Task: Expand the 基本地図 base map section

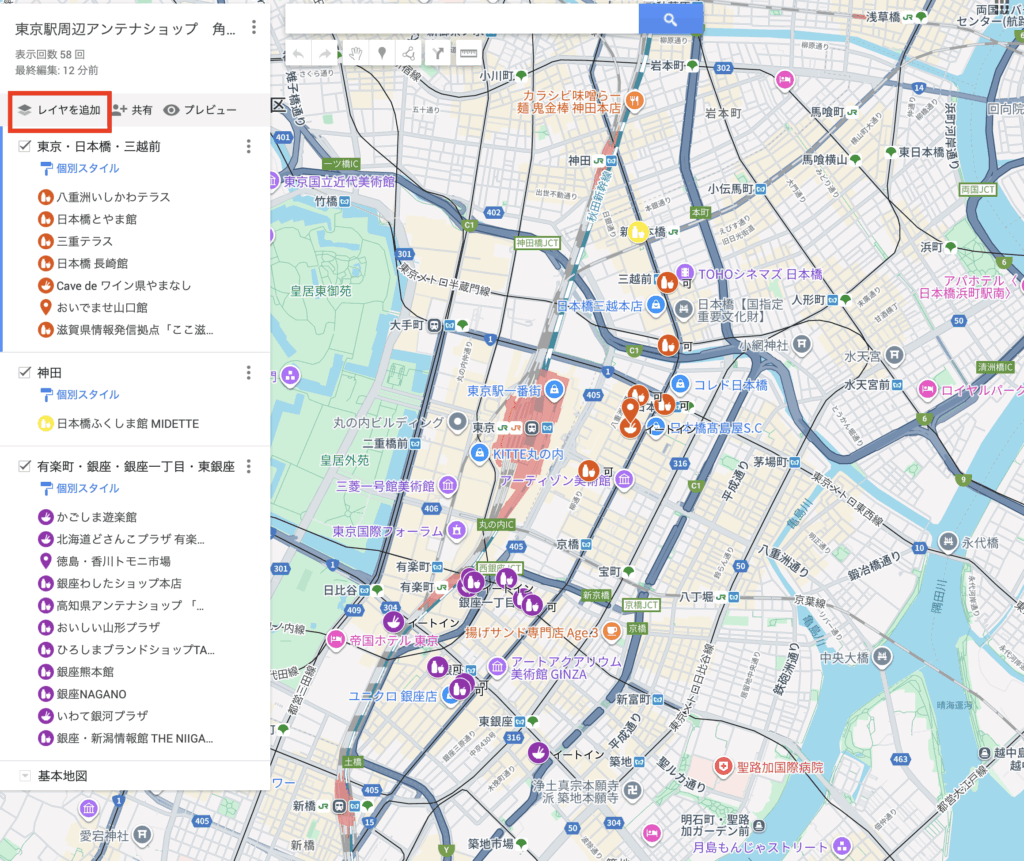Action: click(x=25, y=776)
